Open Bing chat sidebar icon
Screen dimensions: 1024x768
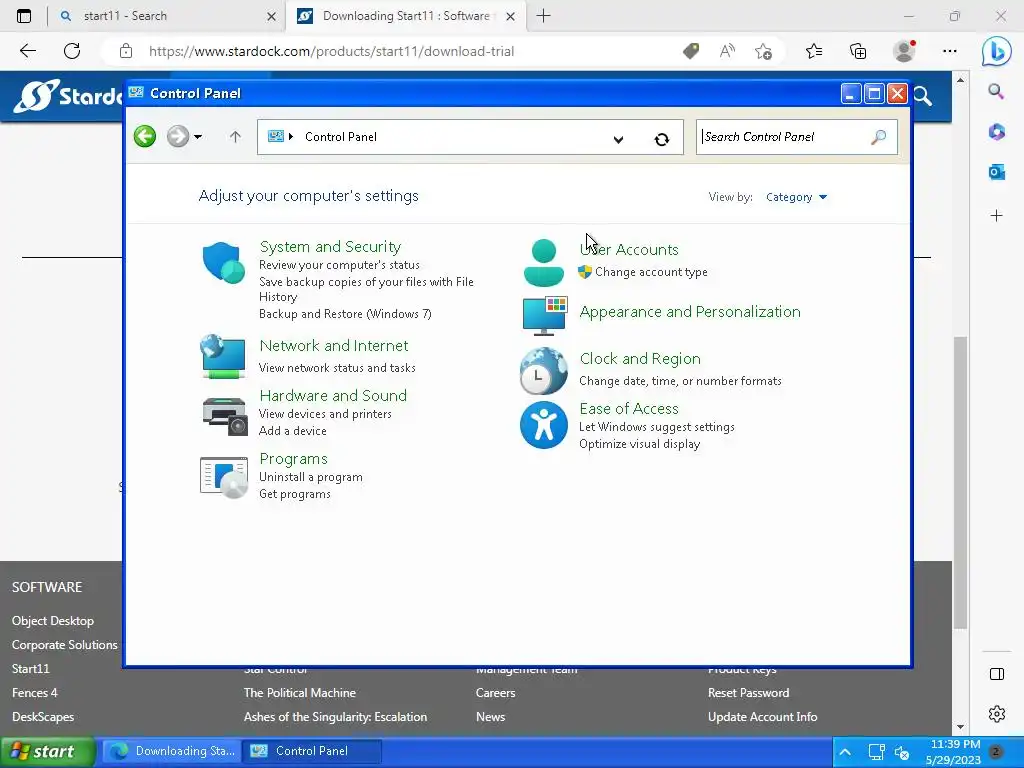click(997, 52)
